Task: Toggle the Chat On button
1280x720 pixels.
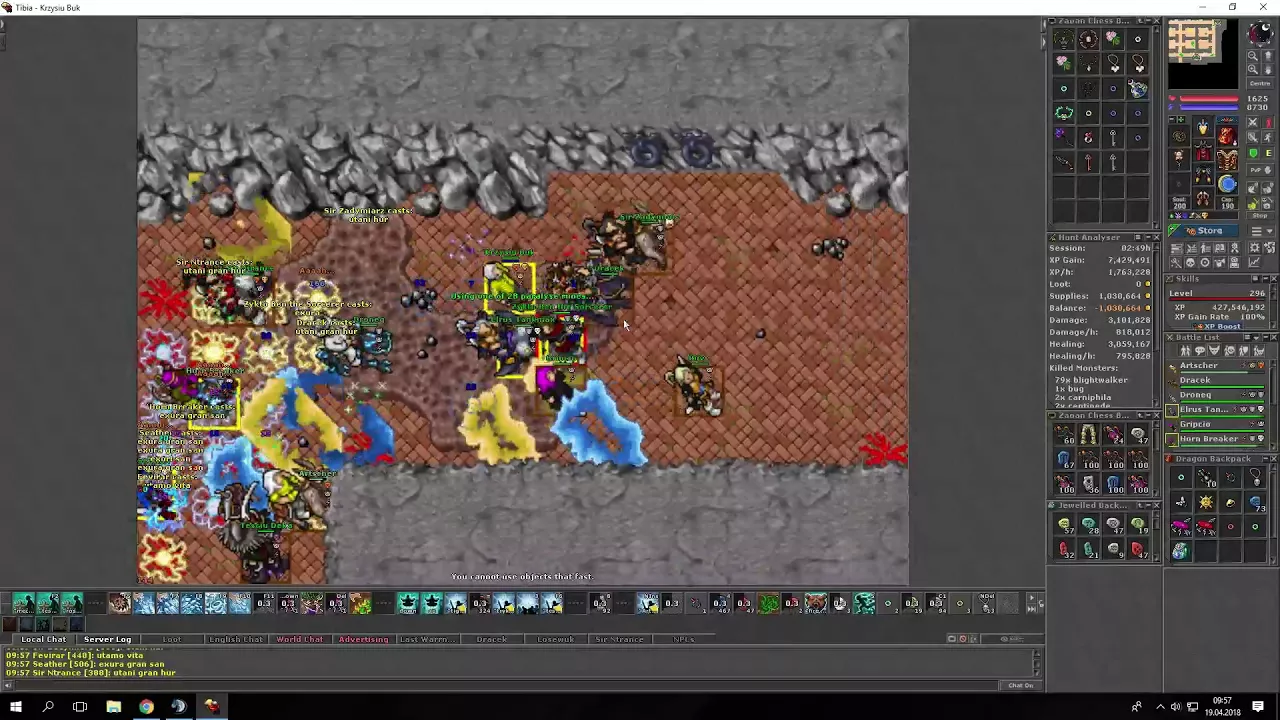Action: pyautogui.click(x=1021, y=685)
